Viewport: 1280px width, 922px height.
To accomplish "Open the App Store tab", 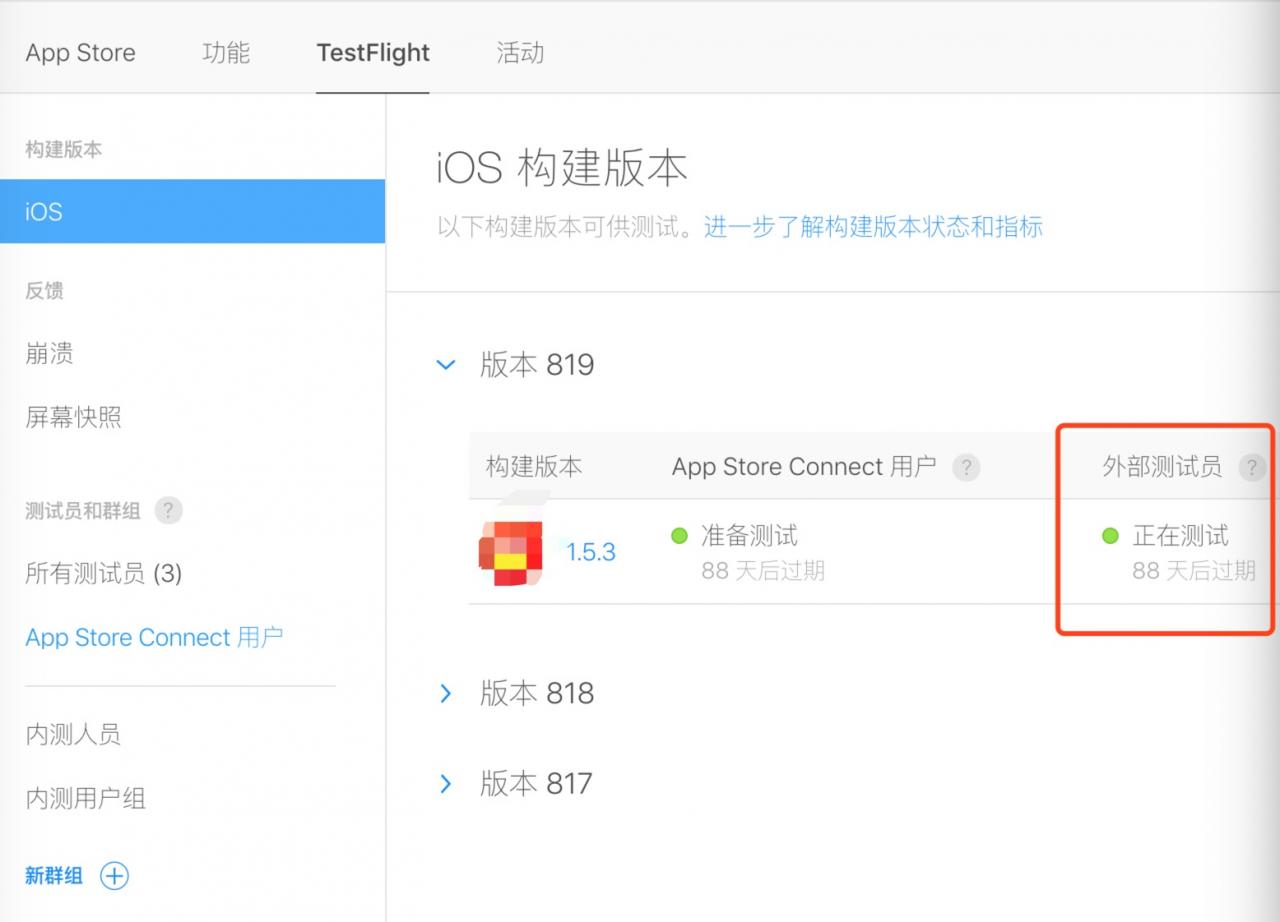I will pyautogui.click(x=80, y=53).
